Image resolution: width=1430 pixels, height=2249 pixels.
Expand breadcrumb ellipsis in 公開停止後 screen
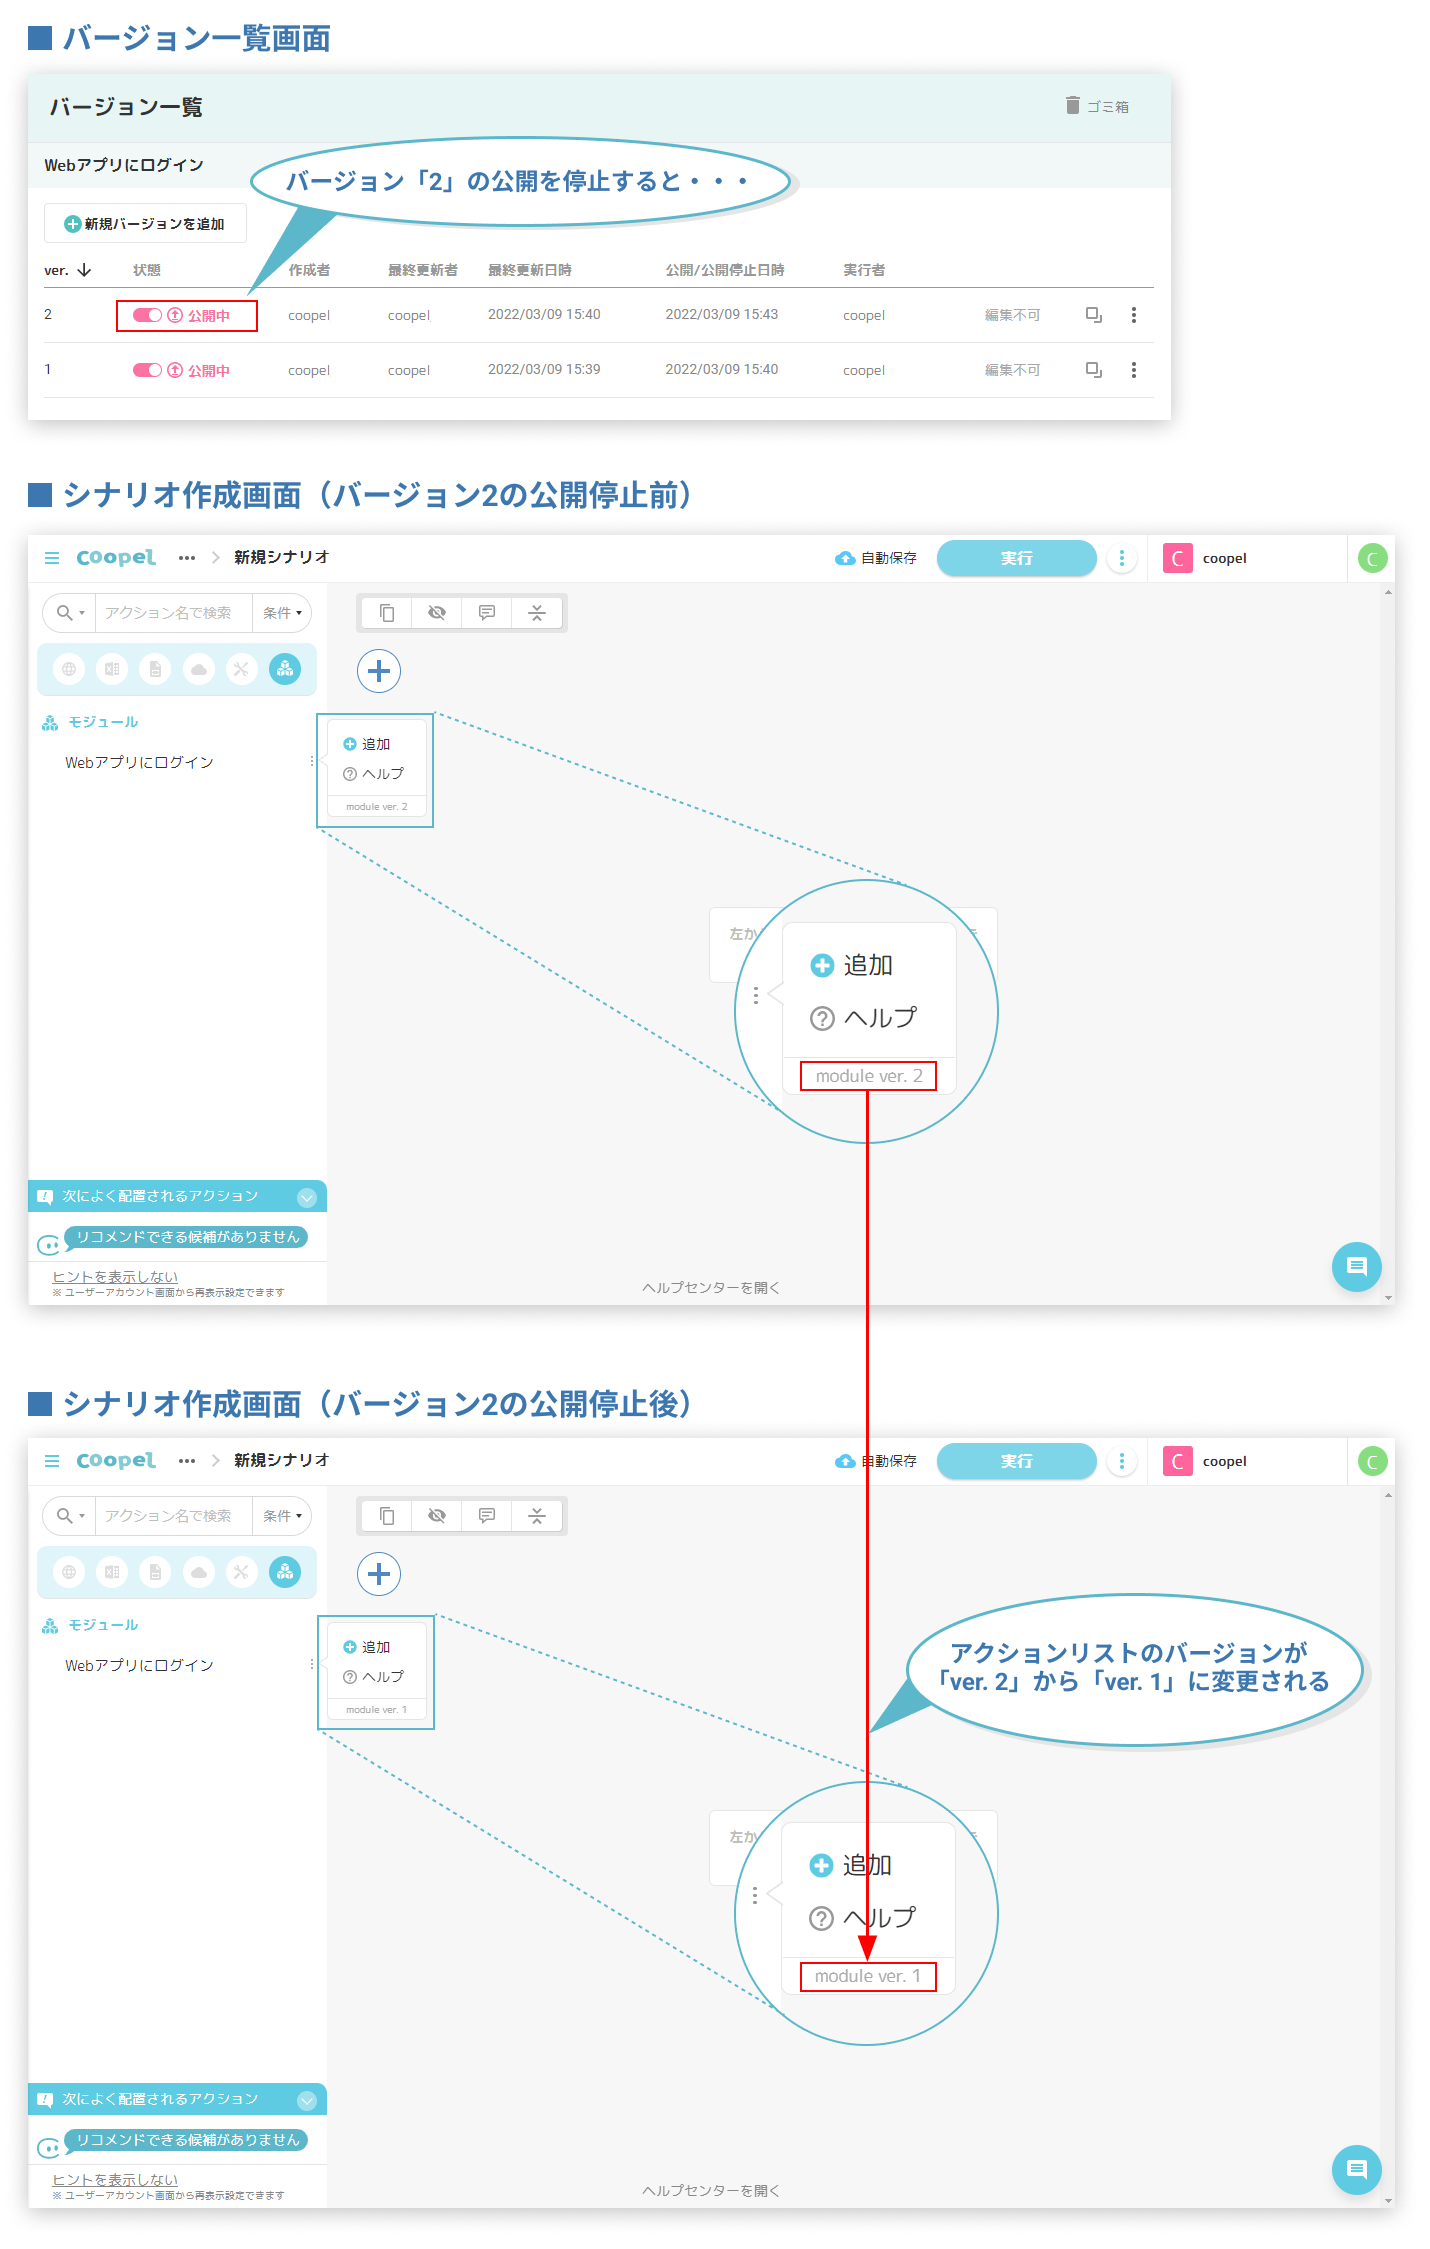point(187,1461)
